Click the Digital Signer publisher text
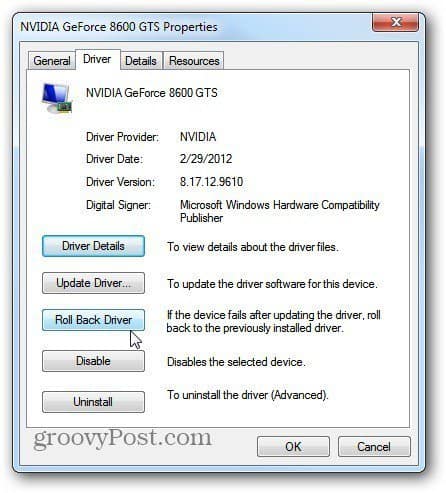 tap(280, 211)
